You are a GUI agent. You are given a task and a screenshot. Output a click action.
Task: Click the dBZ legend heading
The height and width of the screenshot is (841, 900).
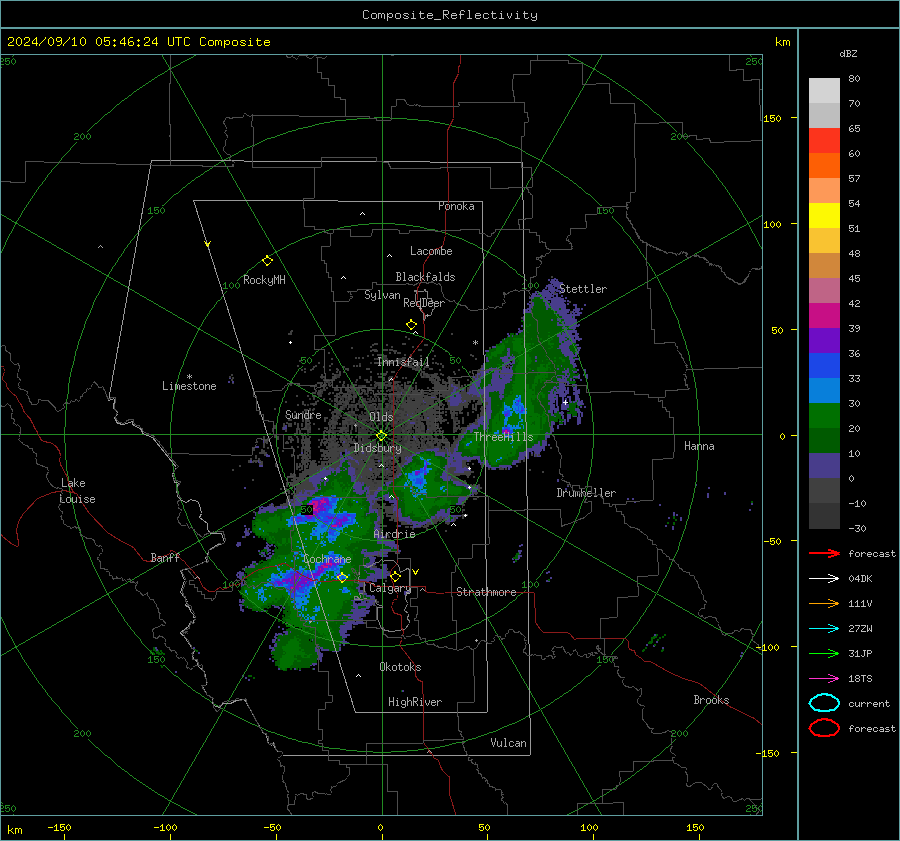(848, 53)
